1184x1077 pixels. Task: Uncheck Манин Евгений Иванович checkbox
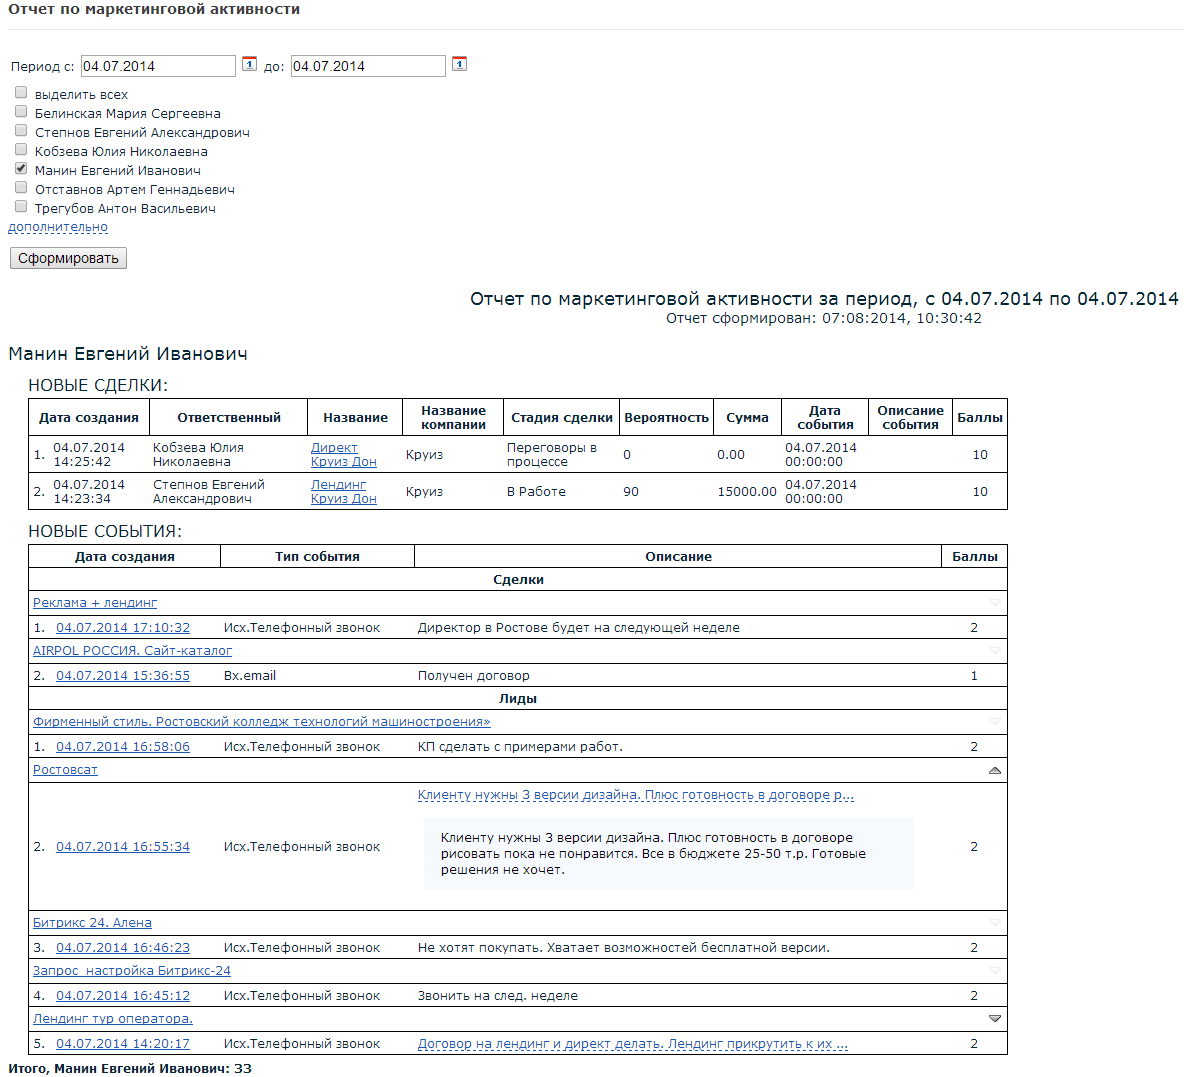(21, 169)
